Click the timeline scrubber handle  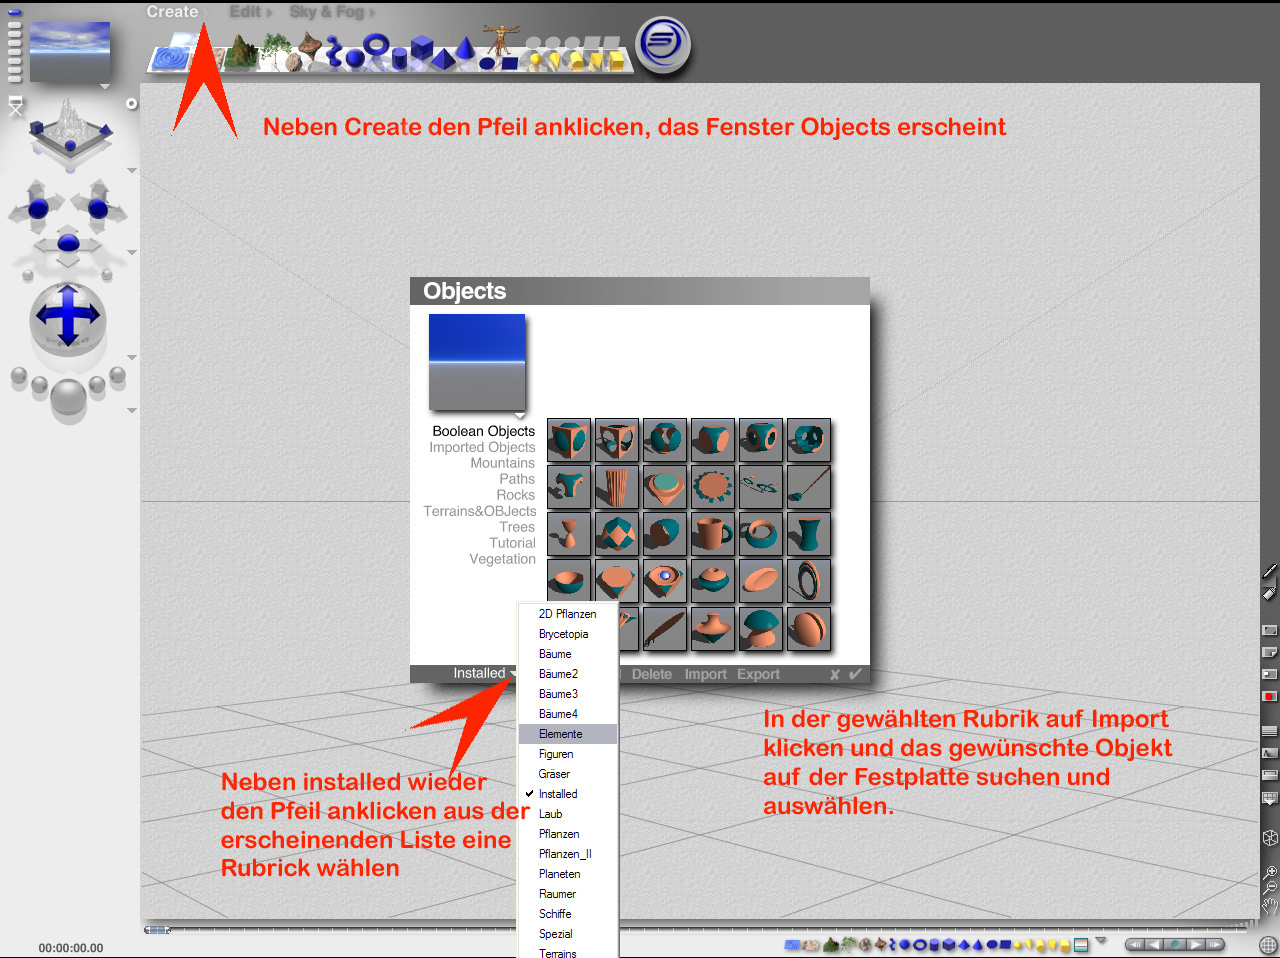pos(157,930)
